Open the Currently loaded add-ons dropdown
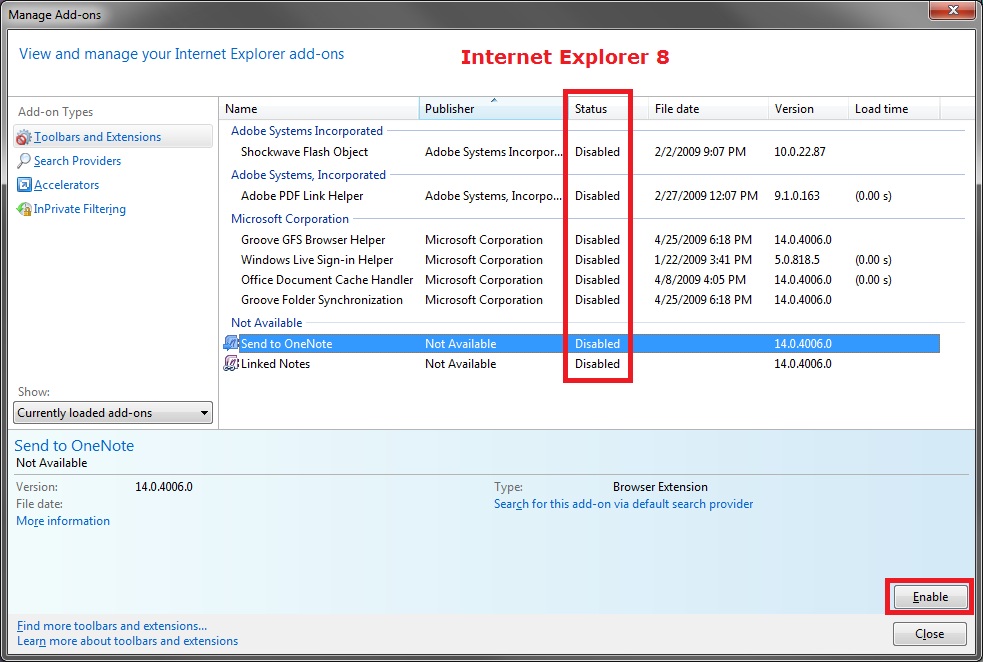 113,412
